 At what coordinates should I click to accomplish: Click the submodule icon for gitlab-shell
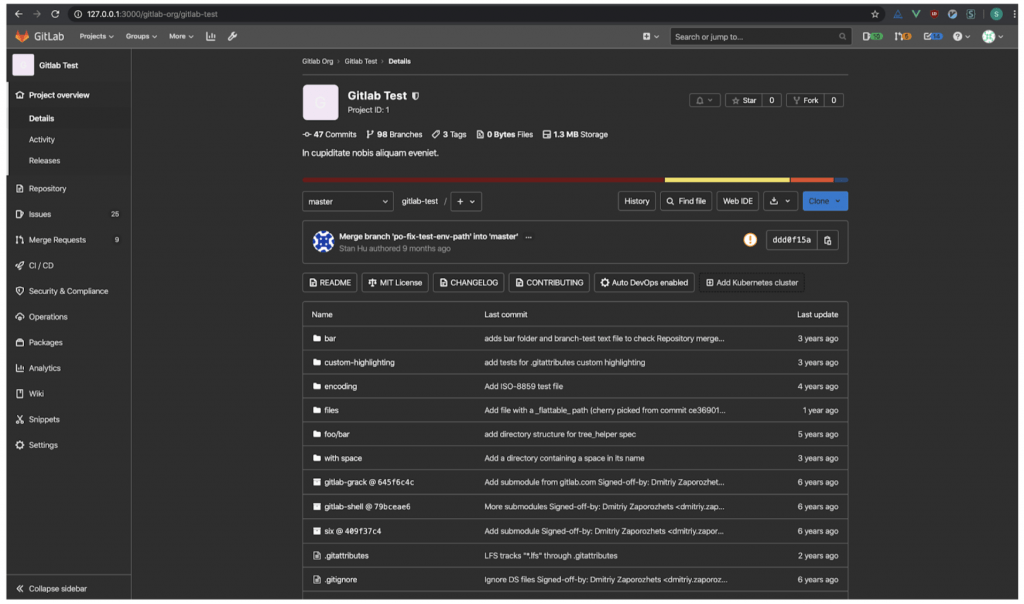pos(317,507)
